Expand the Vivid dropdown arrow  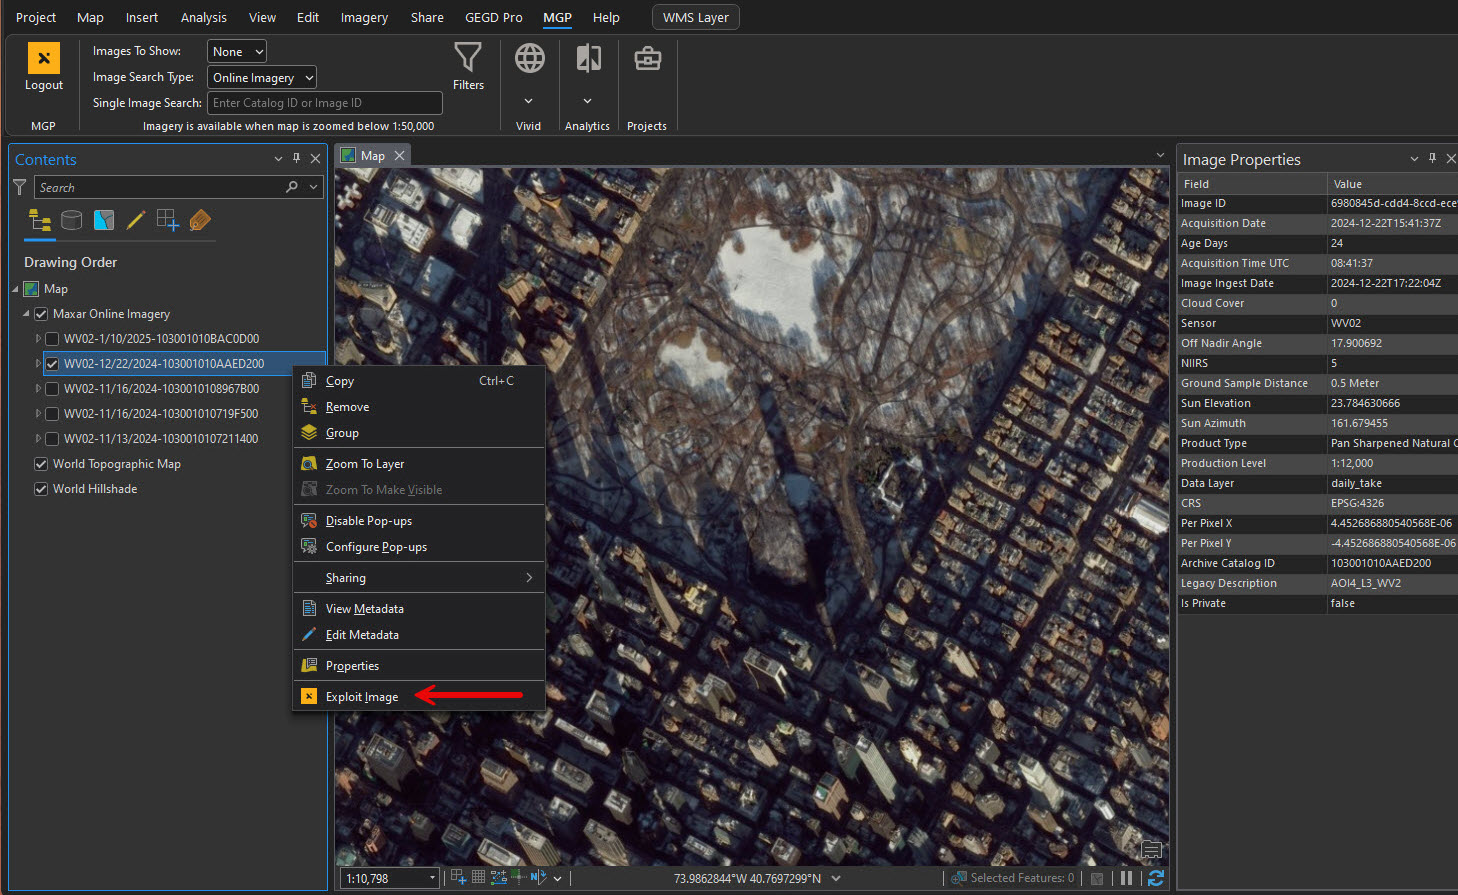[x=529, y=101]
